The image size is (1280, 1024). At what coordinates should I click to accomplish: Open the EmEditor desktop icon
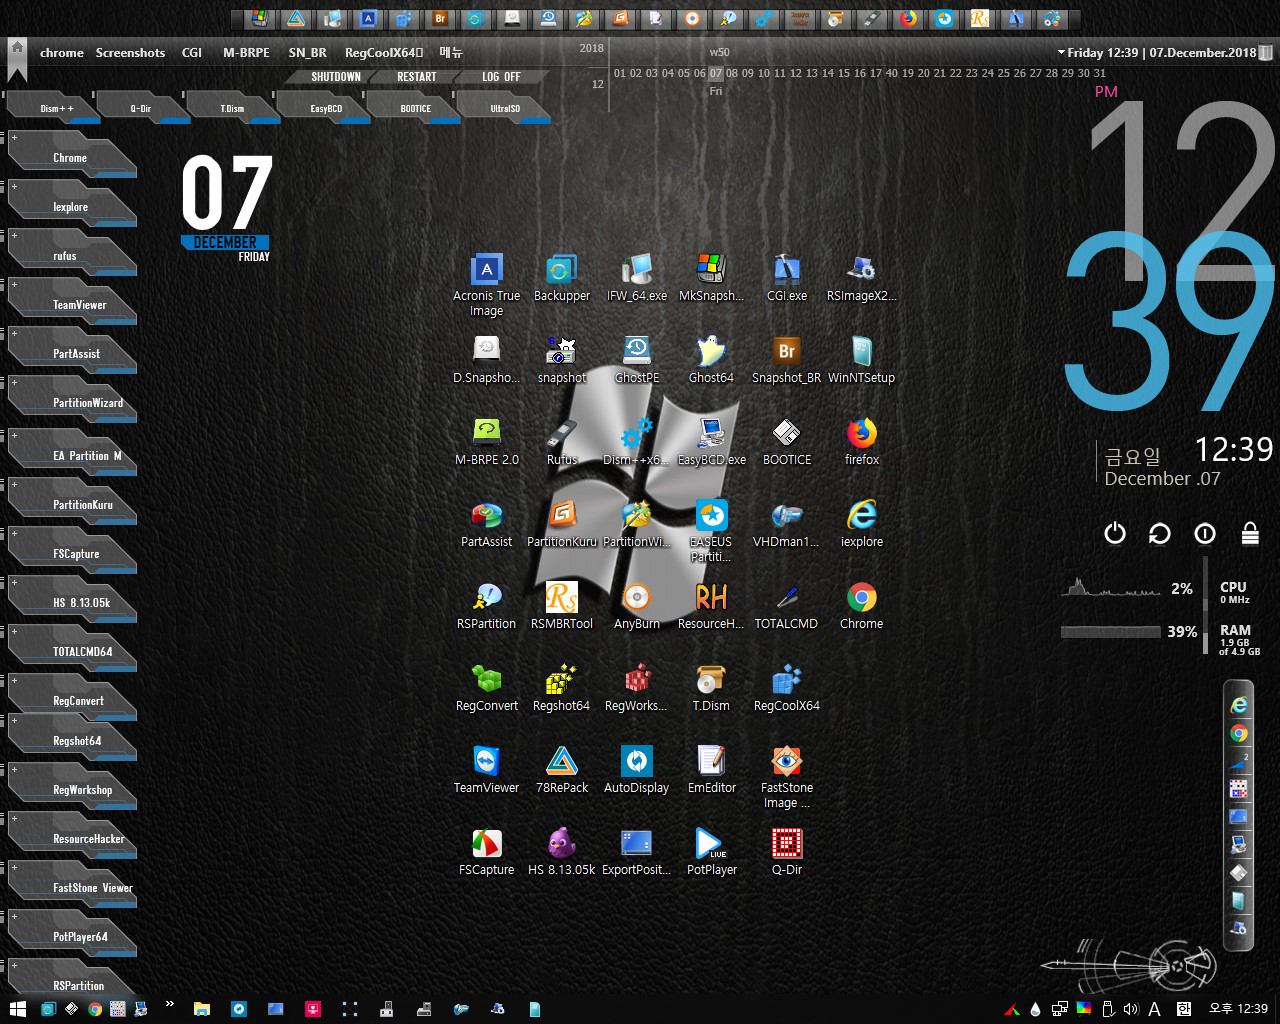[711, 770]
